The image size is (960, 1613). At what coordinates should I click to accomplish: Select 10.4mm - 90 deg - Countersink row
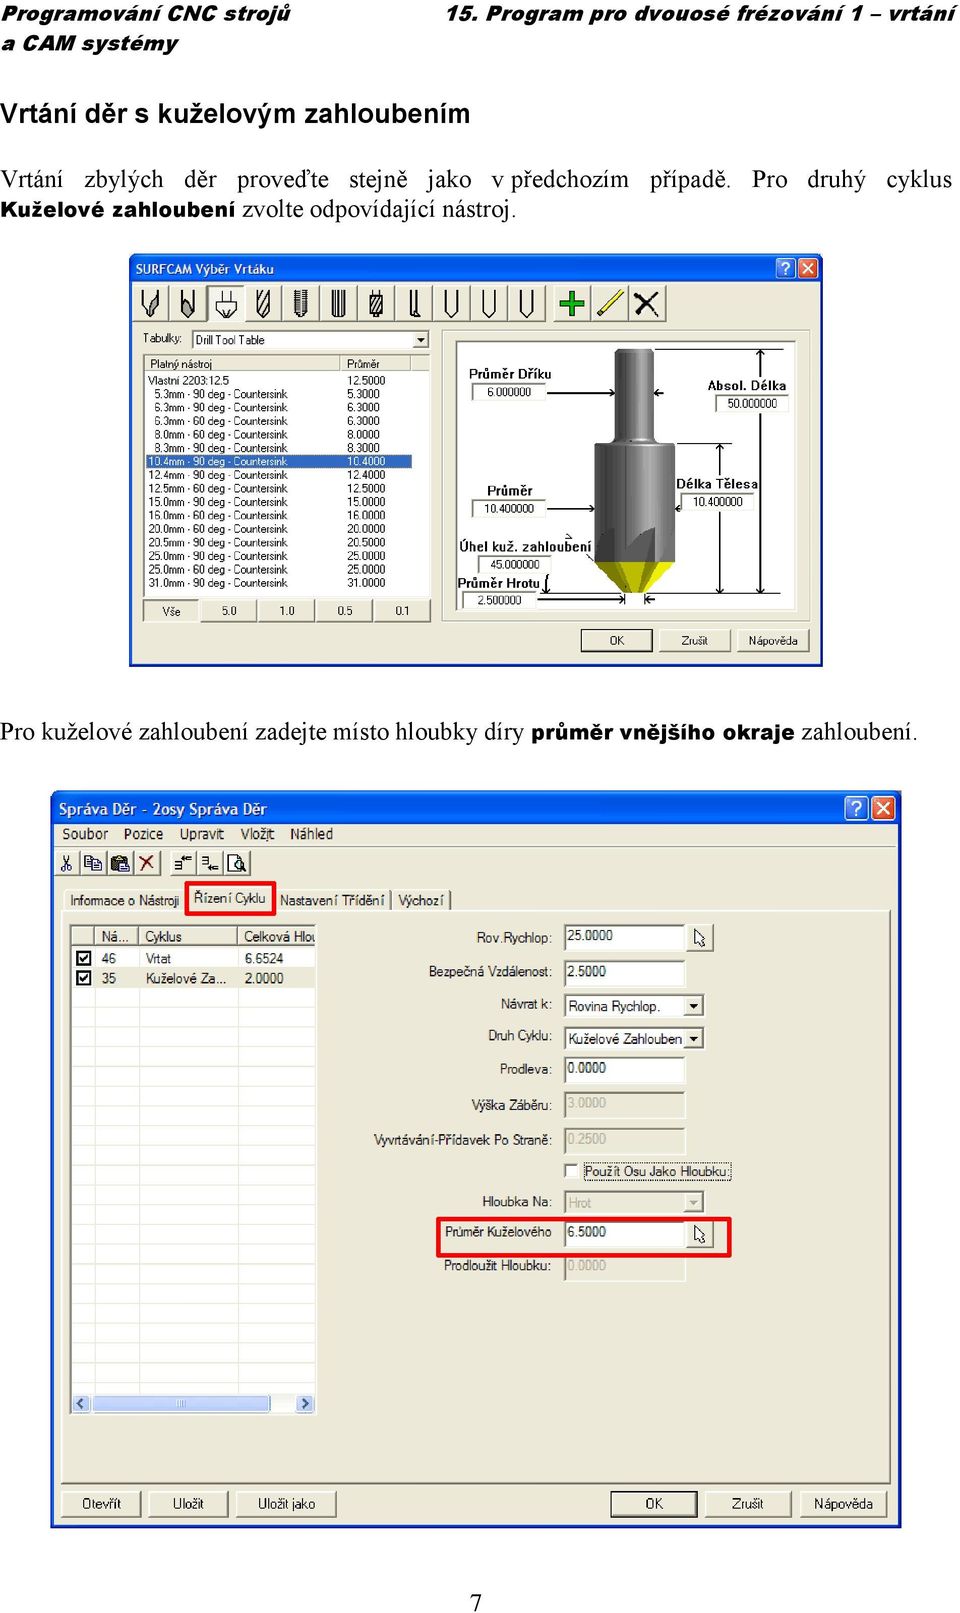point(279,462)
